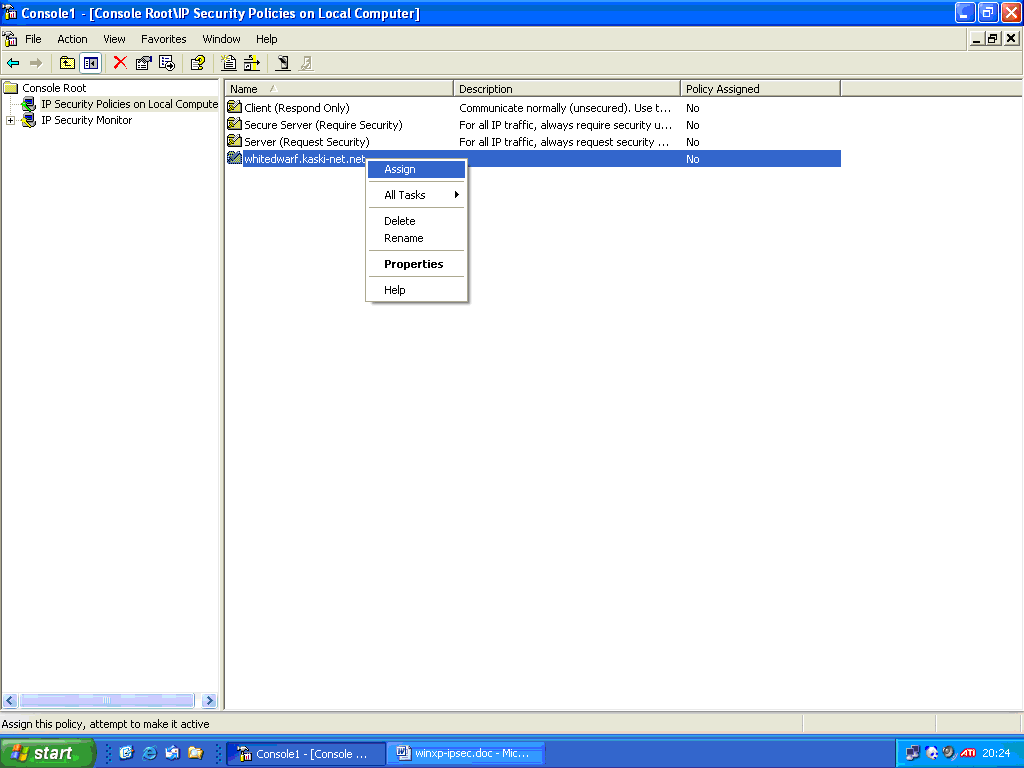The width and height of the screenshot is (1024, 768).
Task: Click the Up one level folder icon
Action: [x=67, y=63]
